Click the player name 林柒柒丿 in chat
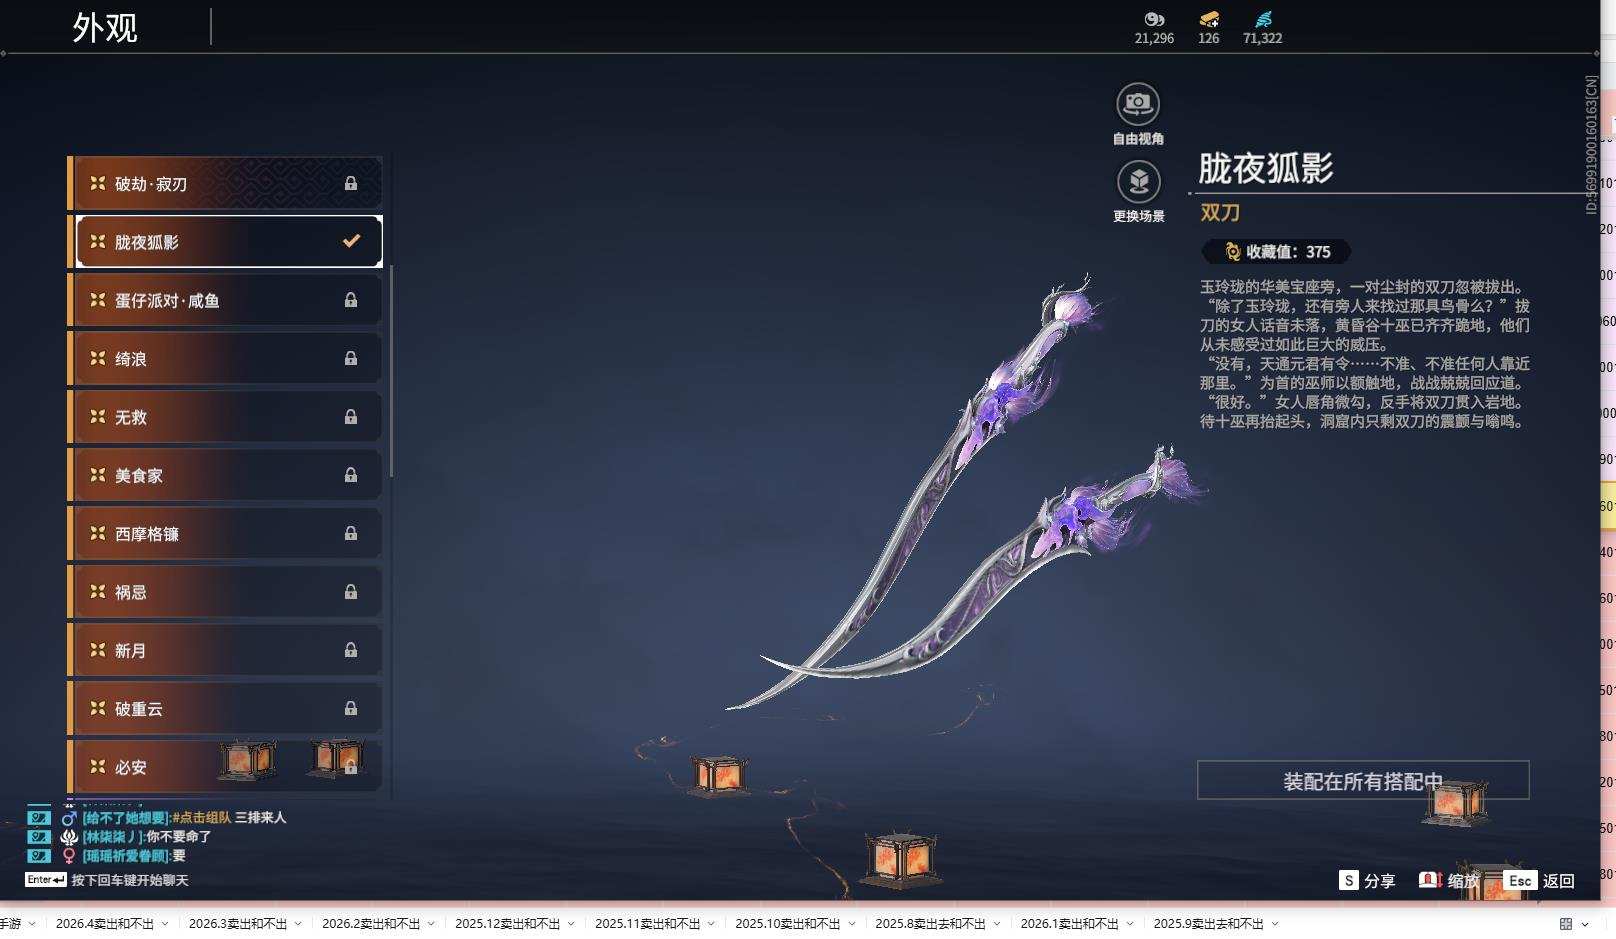Screen dimensions: 1616x939 point(113,837)
